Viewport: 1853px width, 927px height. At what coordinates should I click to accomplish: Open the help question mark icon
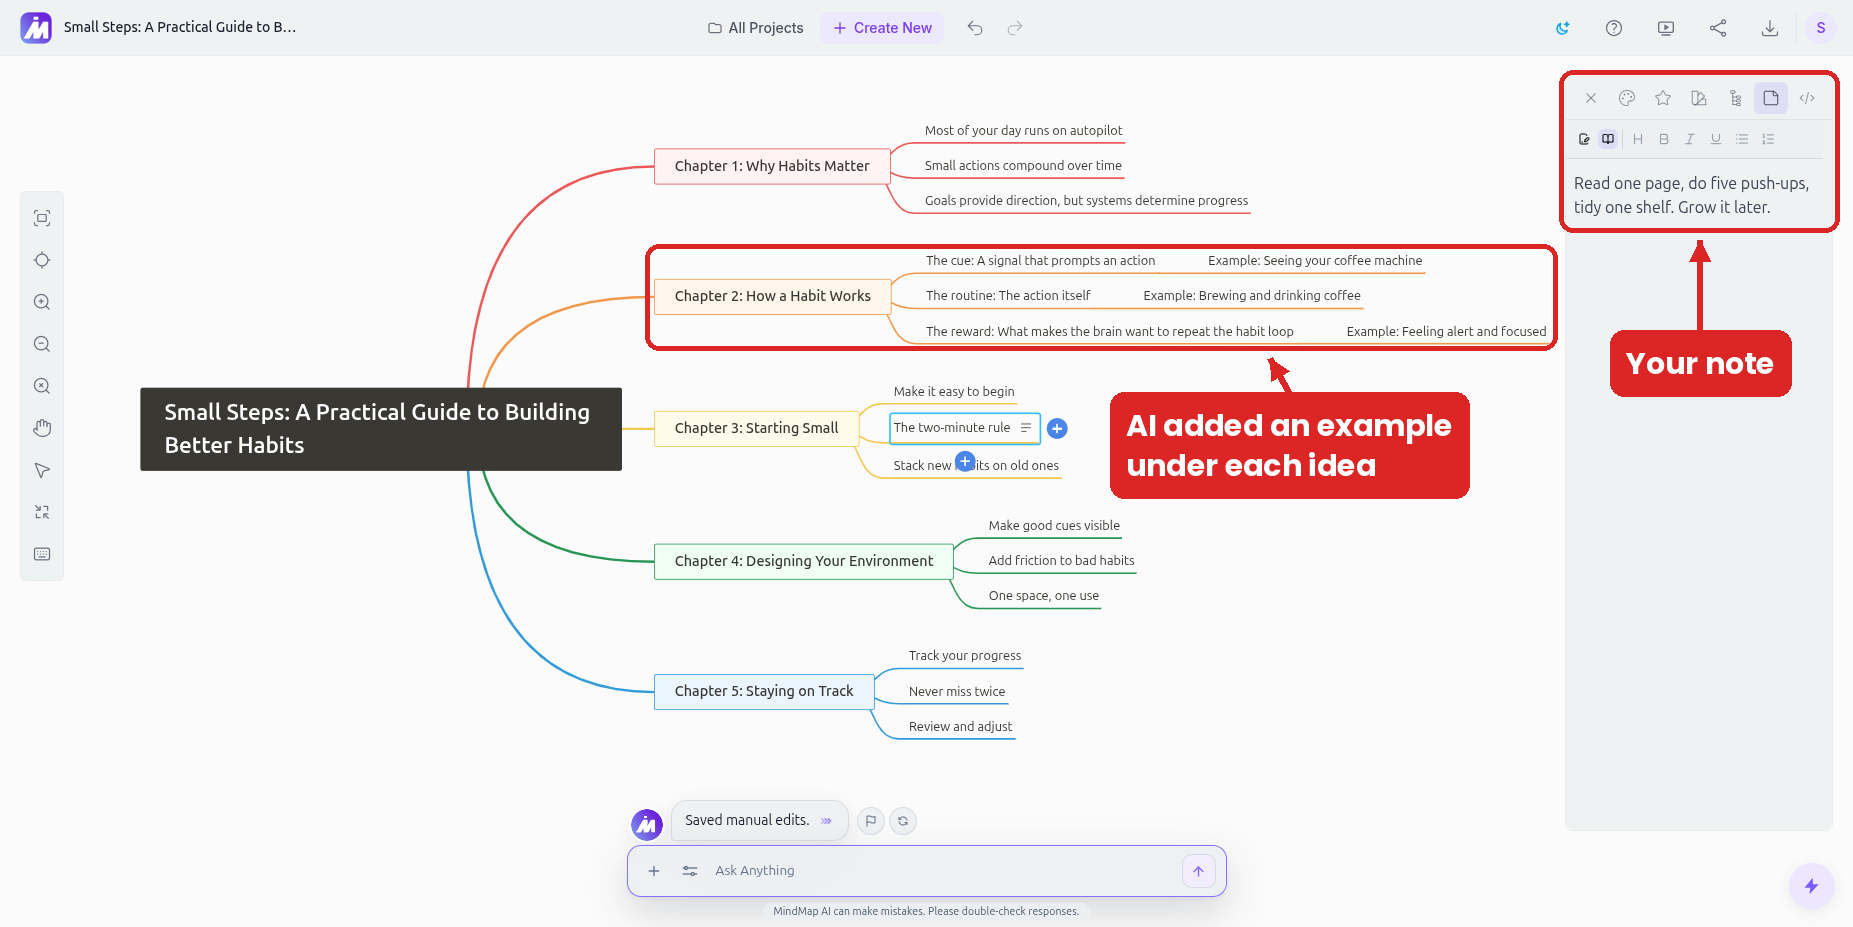click(1614, 28)
